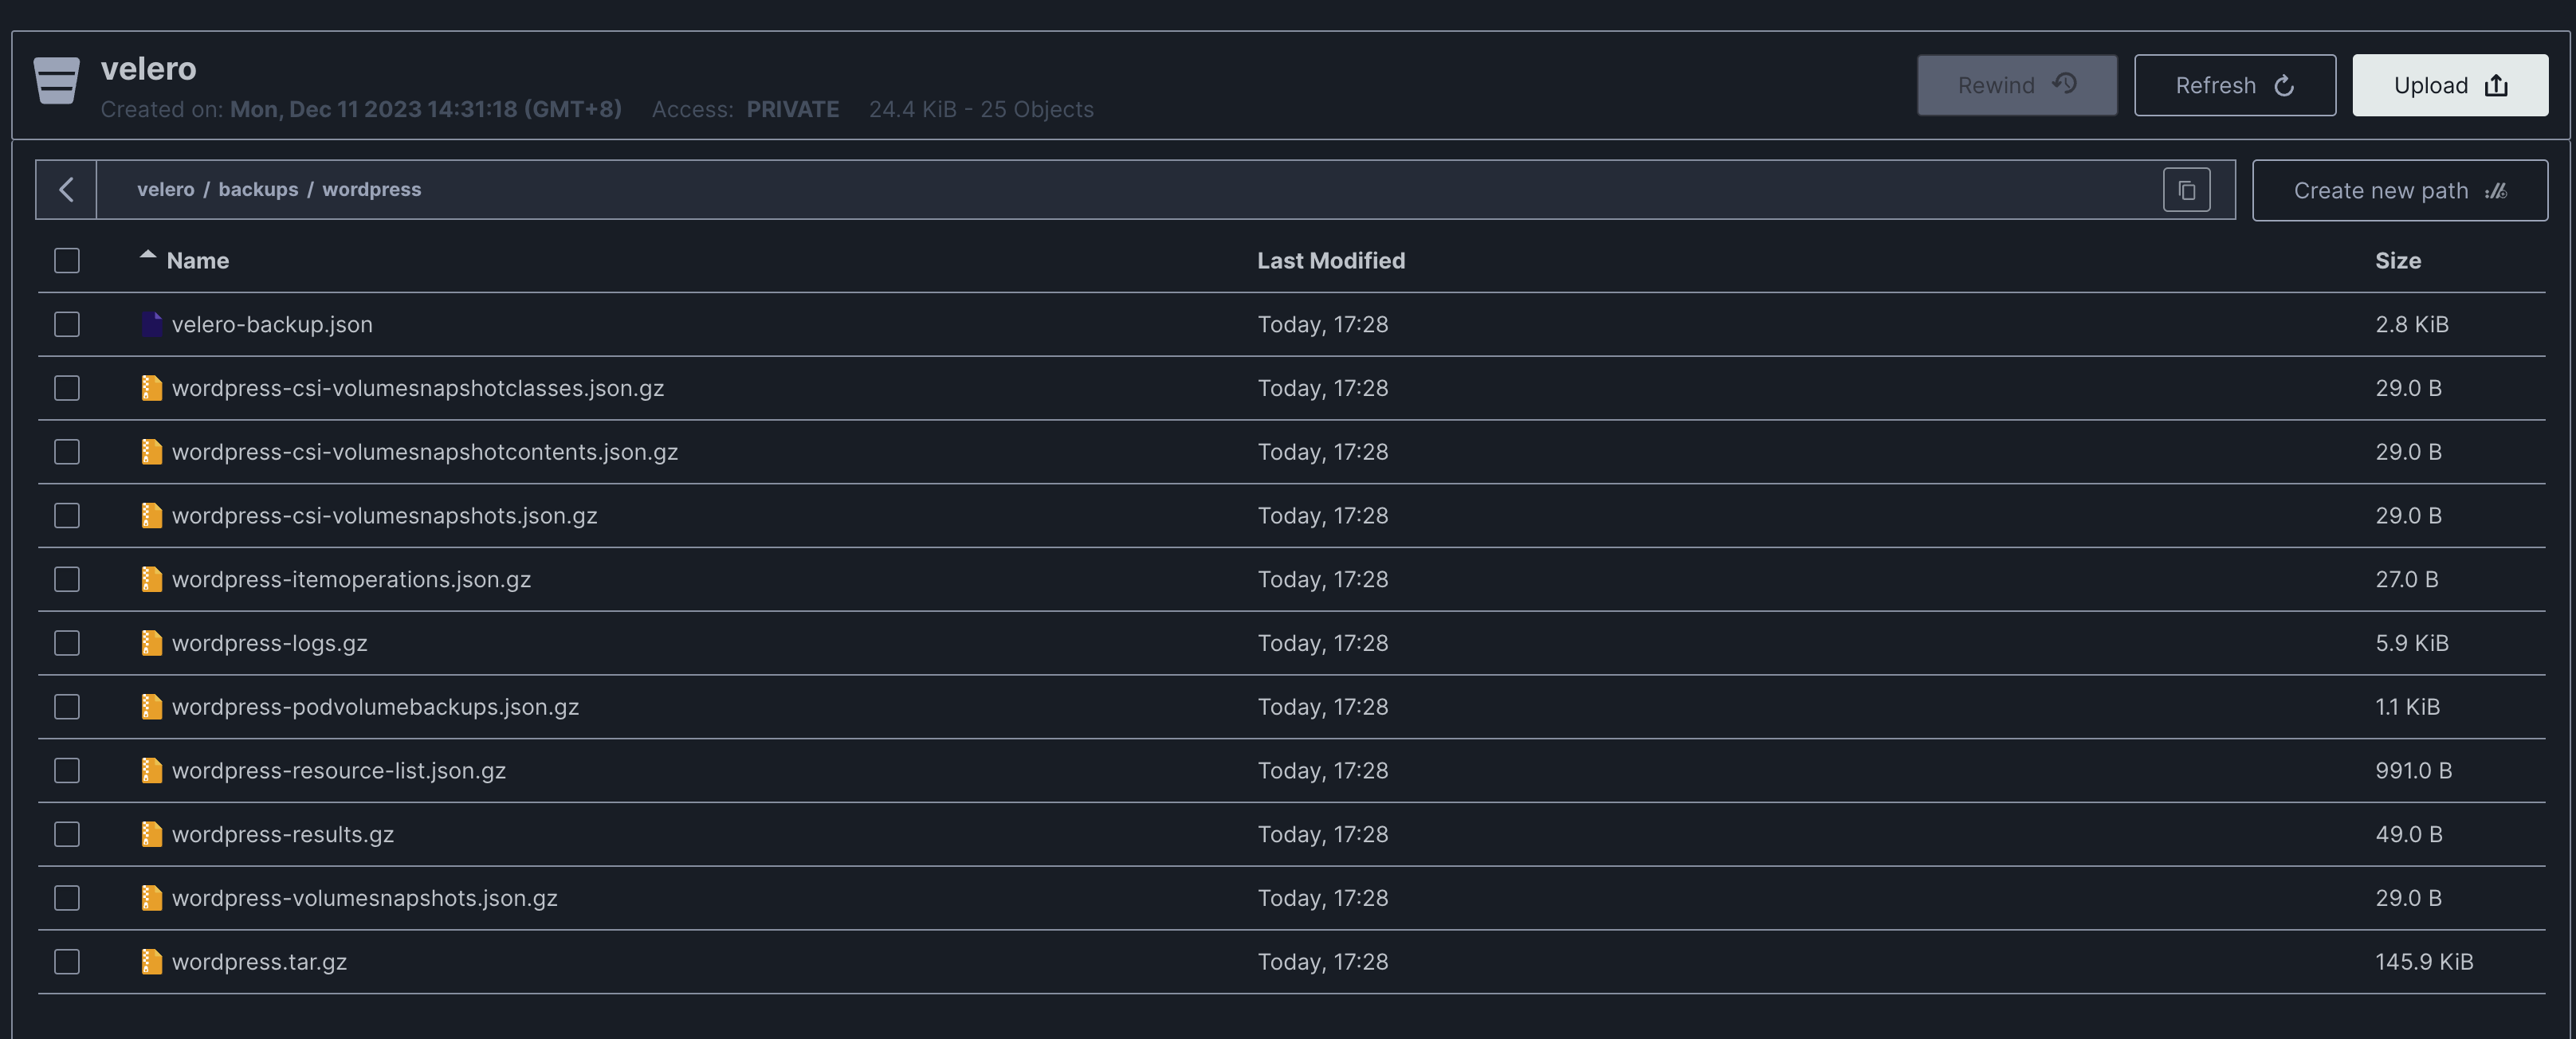Click the velero-backup.json file icon
2576x1039 pixels.
tap(151, 324)
